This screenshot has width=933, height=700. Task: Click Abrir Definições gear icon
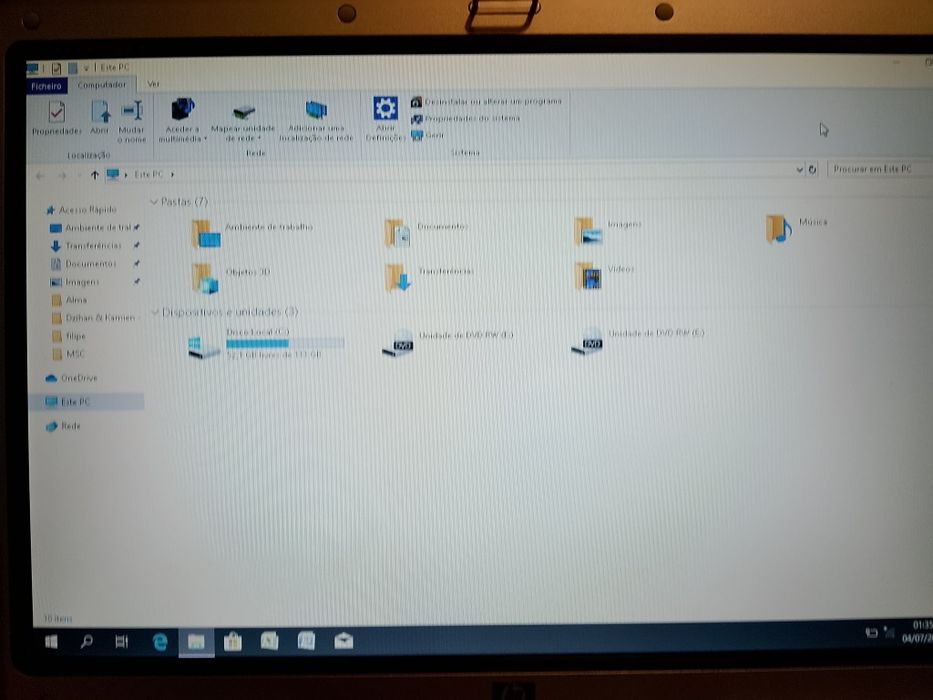(x=385, y=119)
